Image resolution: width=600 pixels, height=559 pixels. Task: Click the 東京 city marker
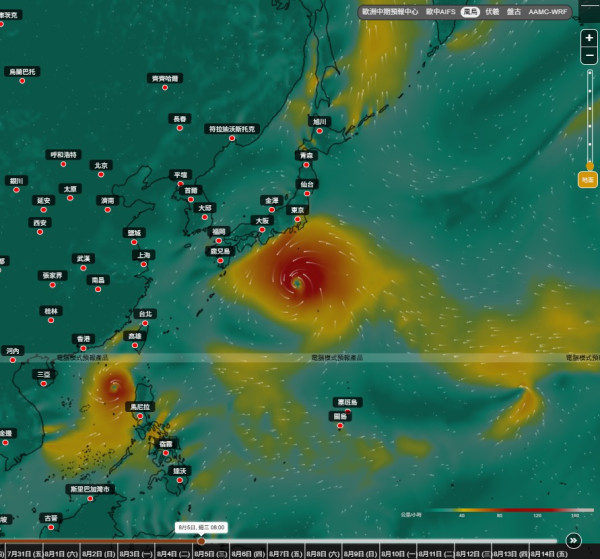pos(297,219)
